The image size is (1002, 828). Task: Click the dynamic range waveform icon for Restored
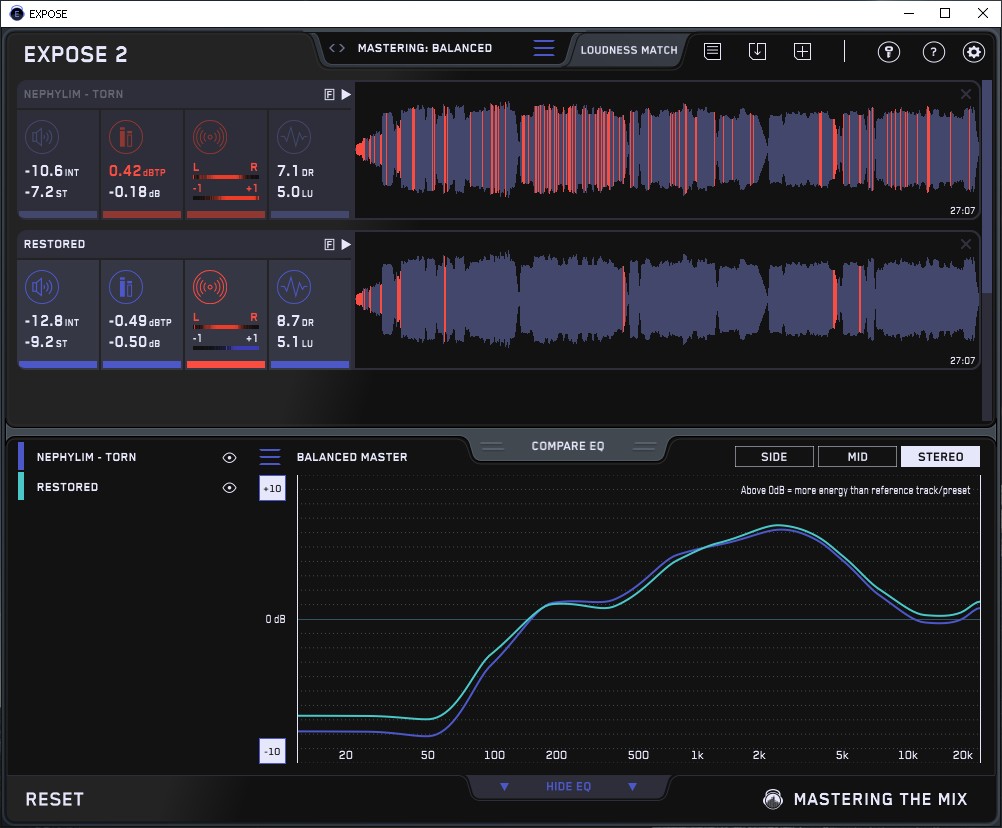click(x=292, y=288)
